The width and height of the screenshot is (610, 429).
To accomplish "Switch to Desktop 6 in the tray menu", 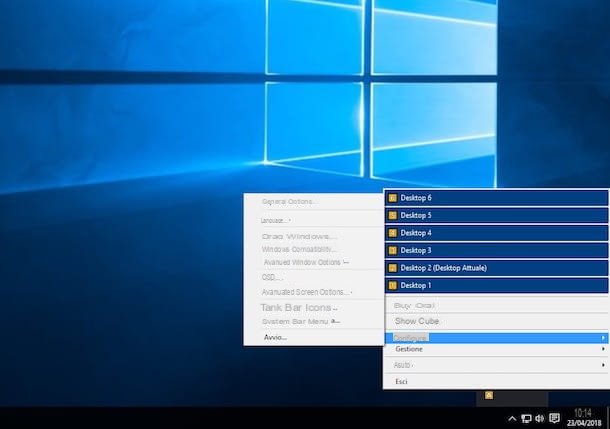I will pyautogui.click(x=496, y=198).
